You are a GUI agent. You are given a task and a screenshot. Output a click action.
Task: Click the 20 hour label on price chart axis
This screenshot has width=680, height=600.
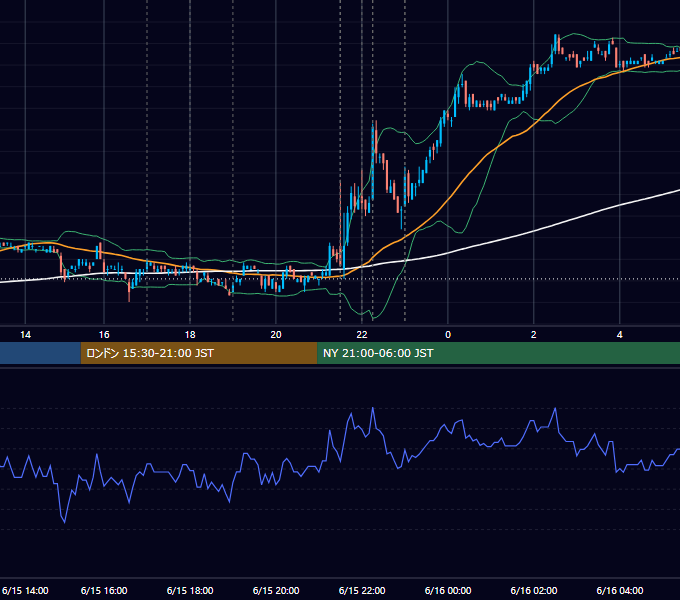(x=276, y=335)
